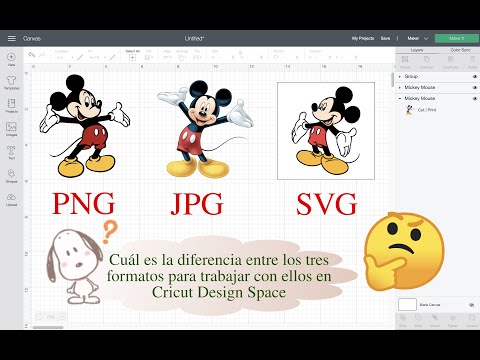Click the Weld icon
The height and width of the screenshot is (360, 480).
[x=418, y=318]
